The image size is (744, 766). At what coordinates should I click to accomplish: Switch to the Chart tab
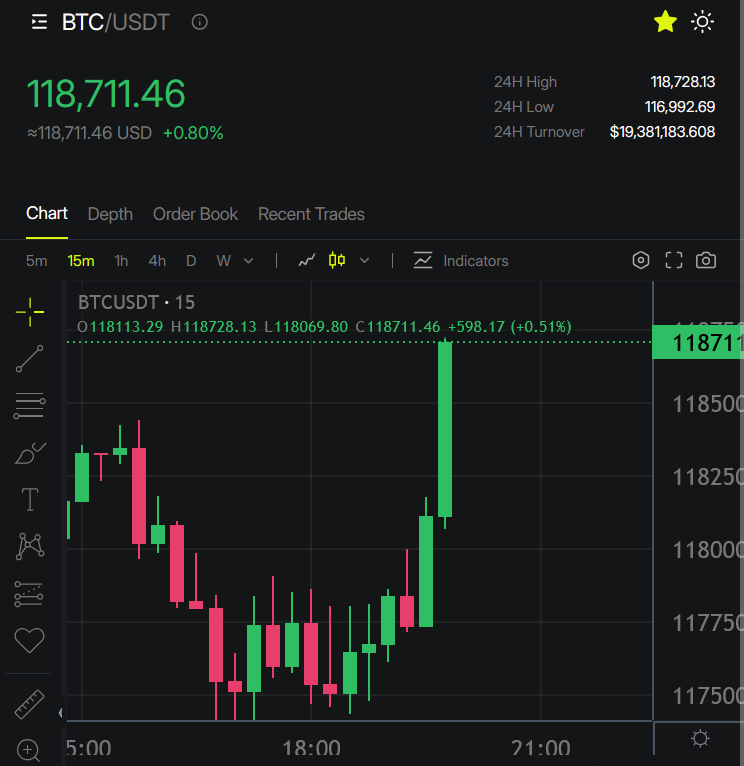tap(47, 213)
